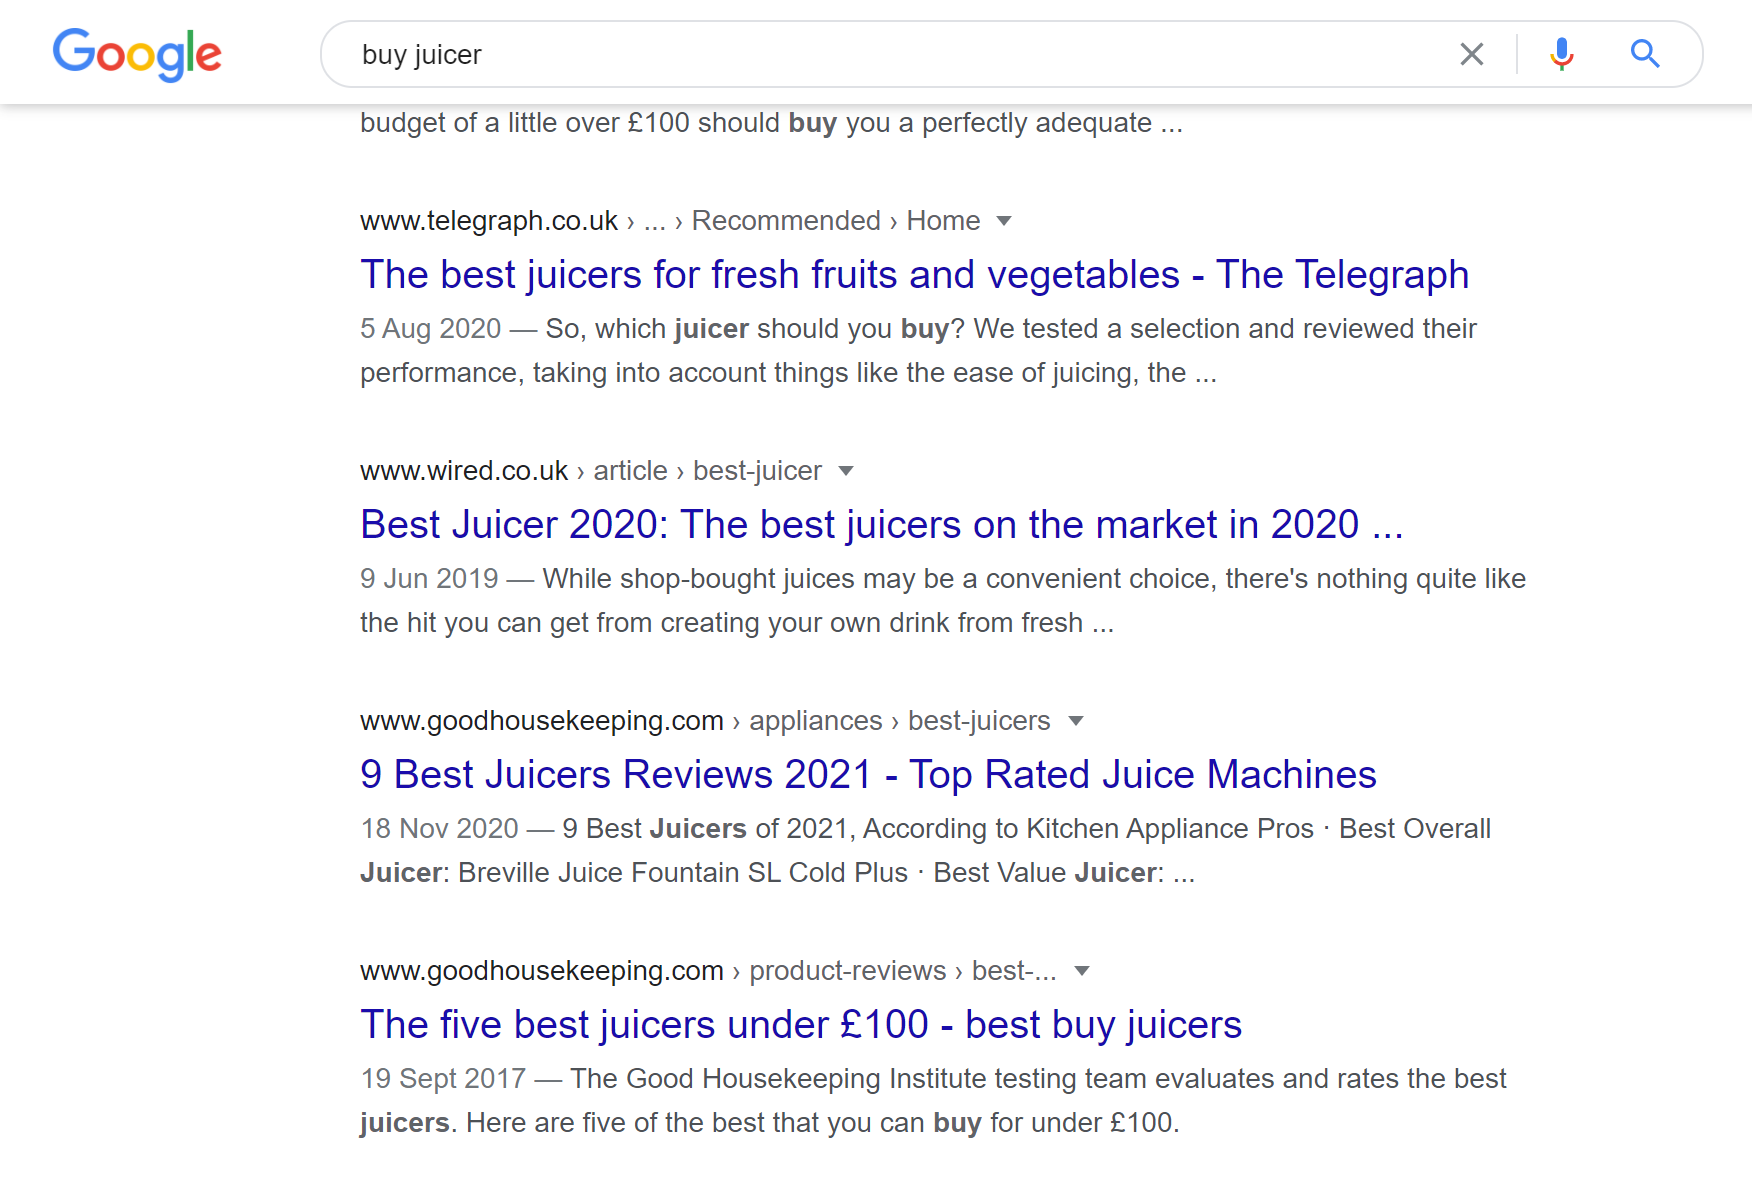Open 'The five best juicers under £100' result

(800, 1025)
